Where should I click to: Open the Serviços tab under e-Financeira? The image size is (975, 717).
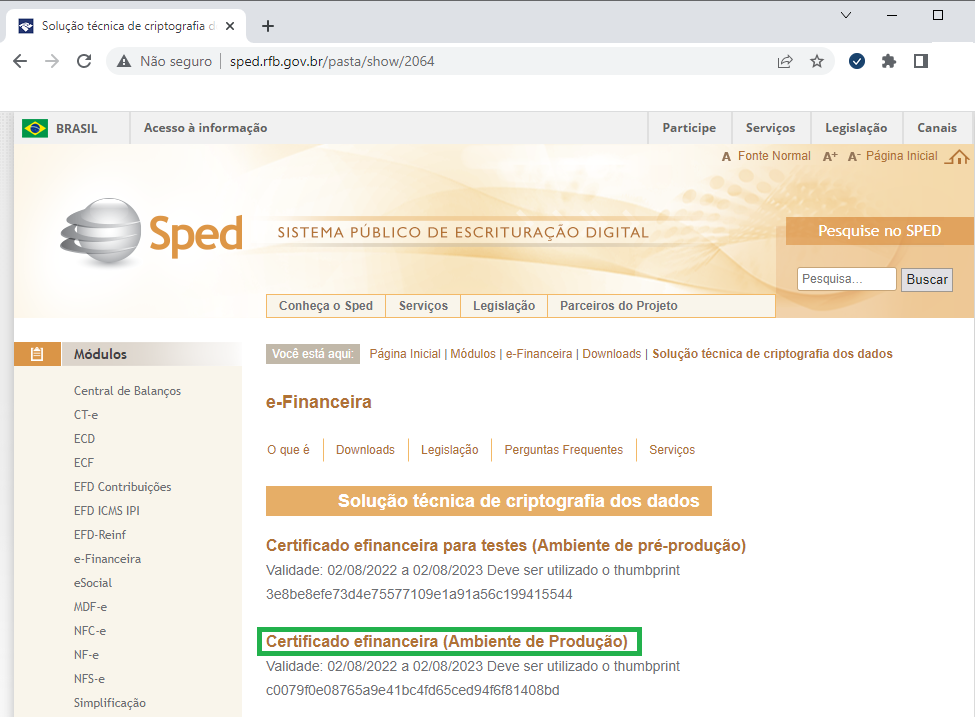[x=672, y=450]
